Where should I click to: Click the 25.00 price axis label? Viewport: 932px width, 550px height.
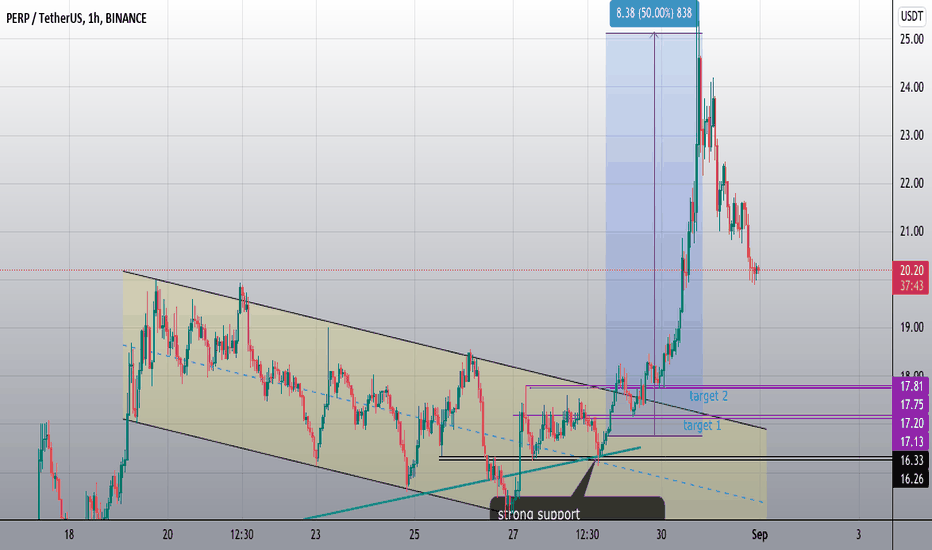click(912, 39)
